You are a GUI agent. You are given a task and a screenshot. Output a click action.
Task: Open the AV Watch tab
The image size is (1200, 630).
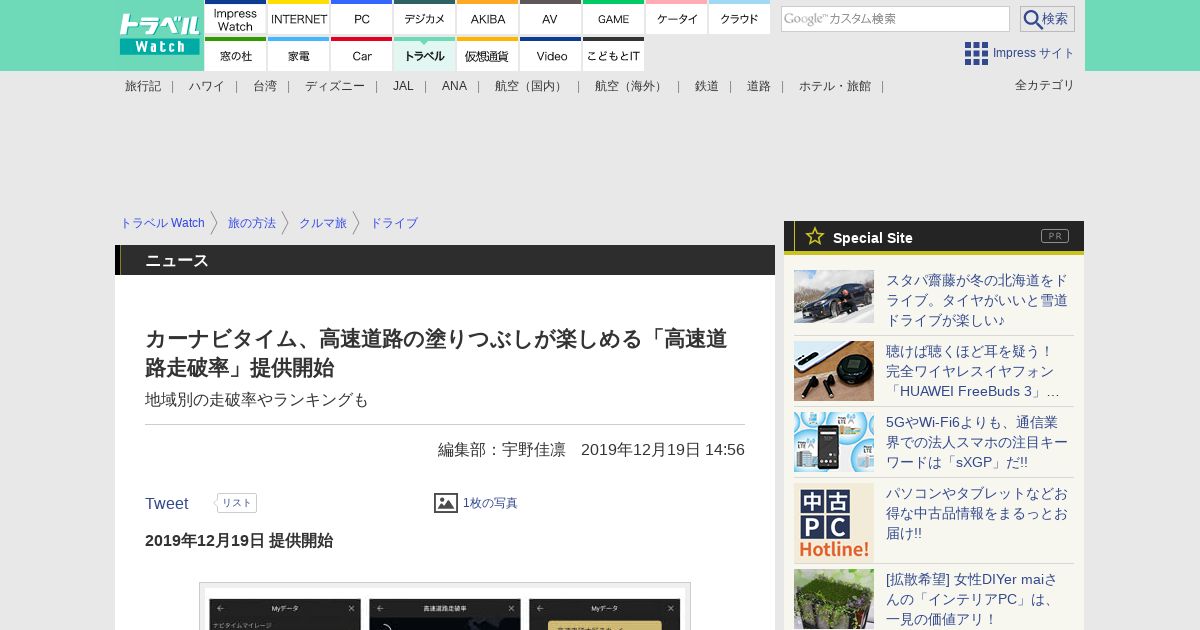coord(551,19)
